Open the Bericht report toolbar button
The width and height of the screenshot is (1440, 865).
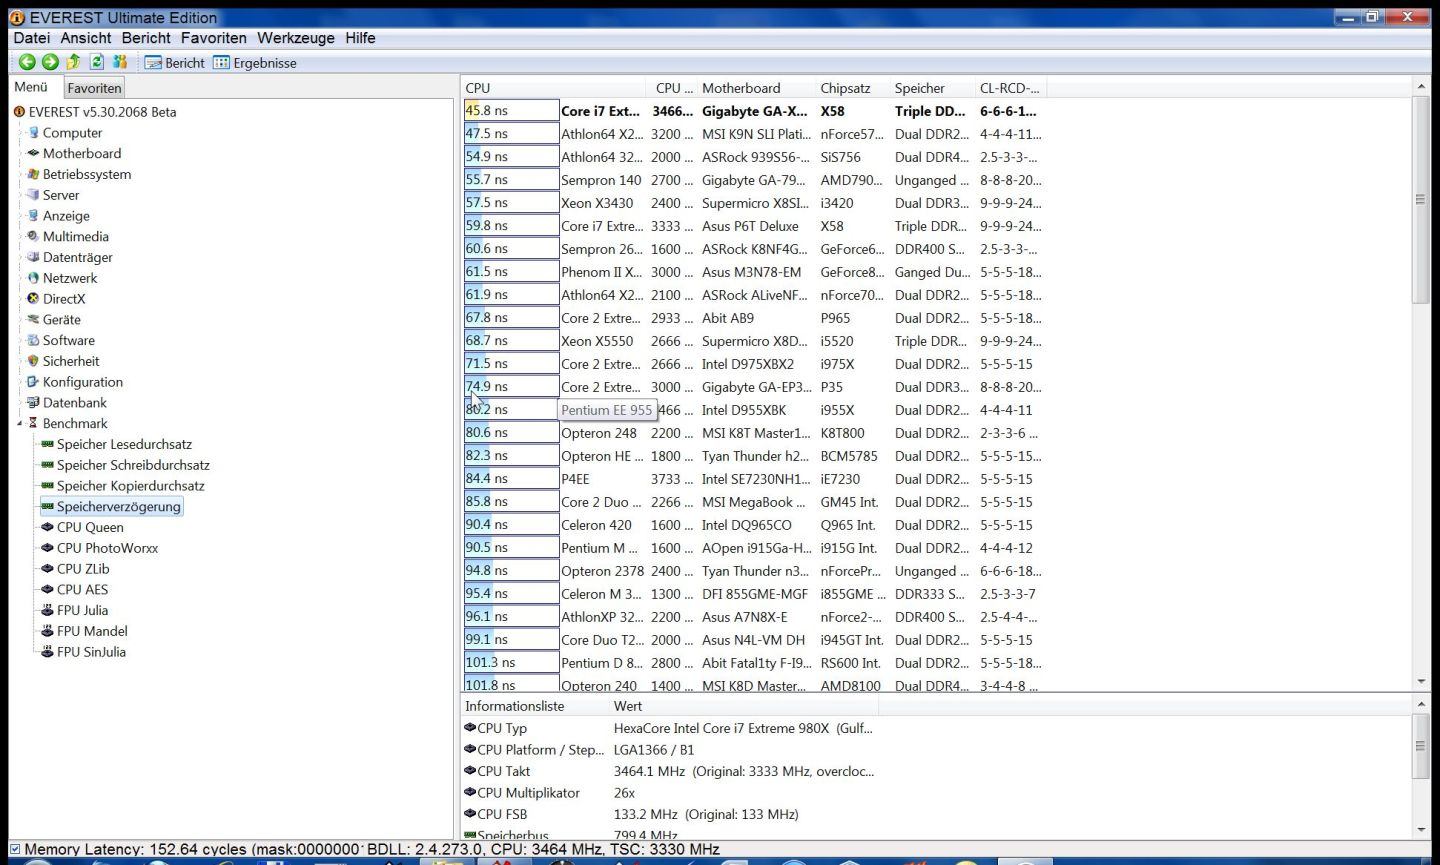tap(175, 63)
